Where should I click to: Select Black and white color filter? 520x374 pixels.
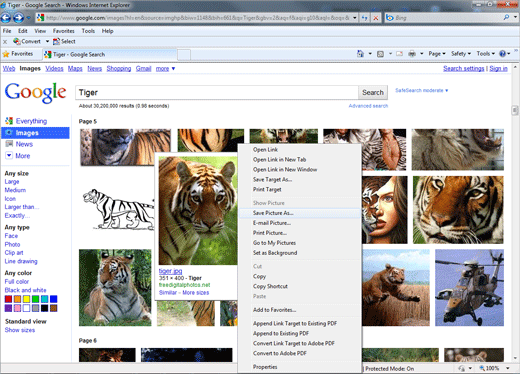coord(25,290)
